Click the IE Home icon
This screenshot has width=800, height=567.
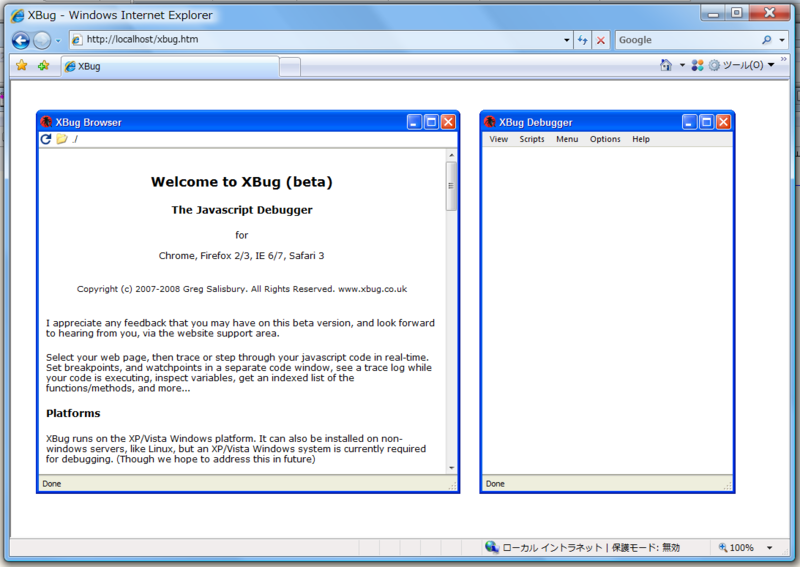[x=666, y=65]
